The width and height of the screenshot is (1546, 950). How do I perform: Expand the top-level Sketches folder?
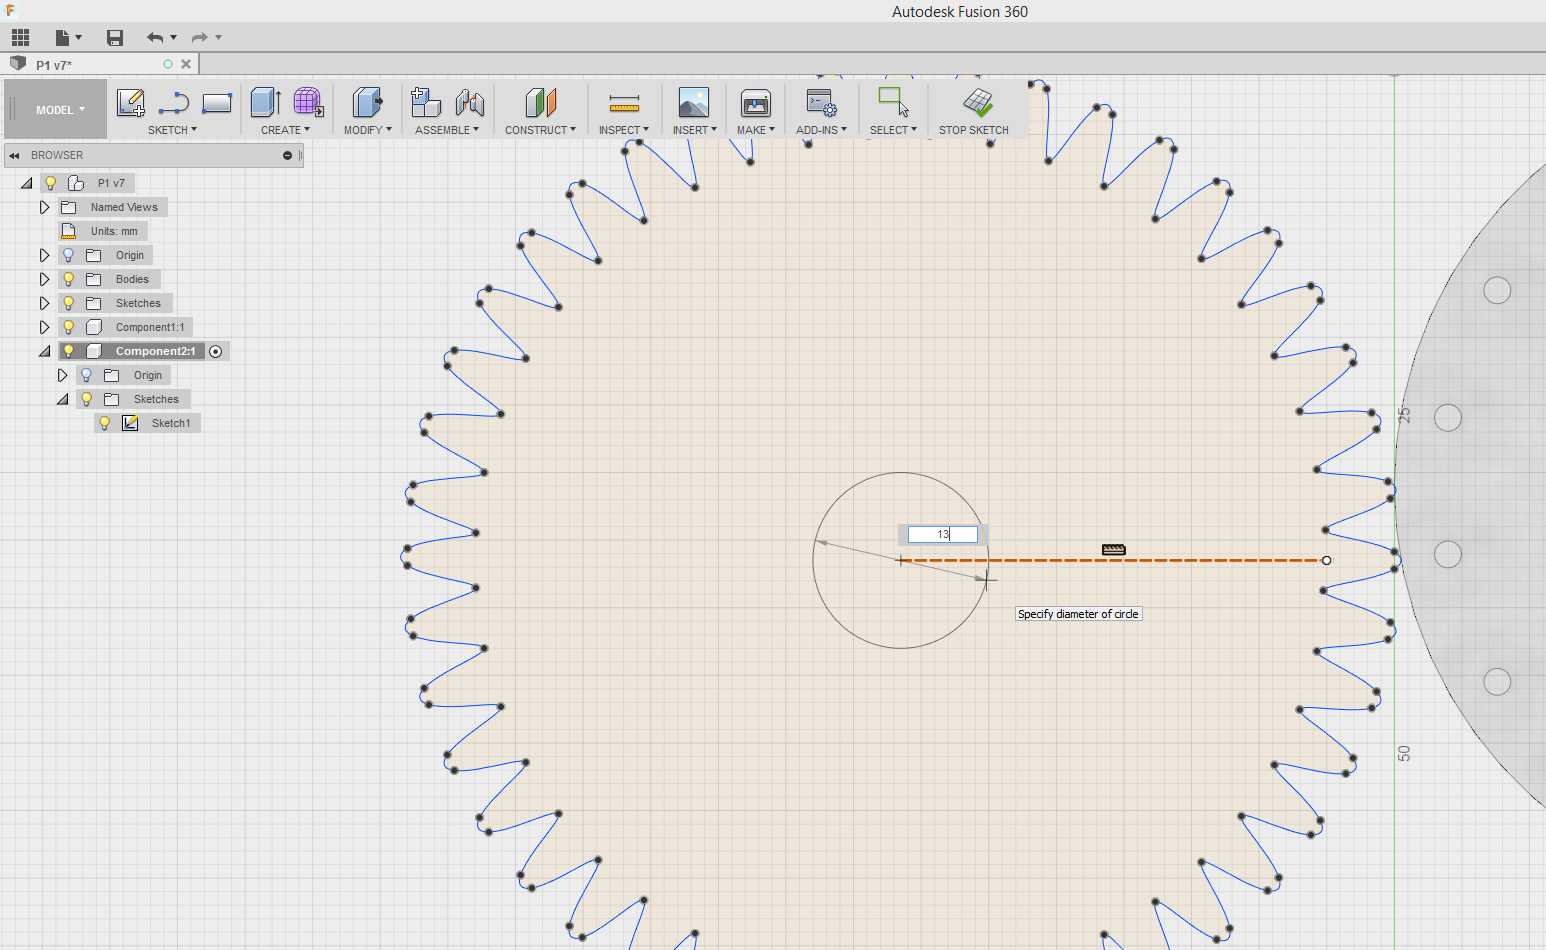(x=44, y=303)
